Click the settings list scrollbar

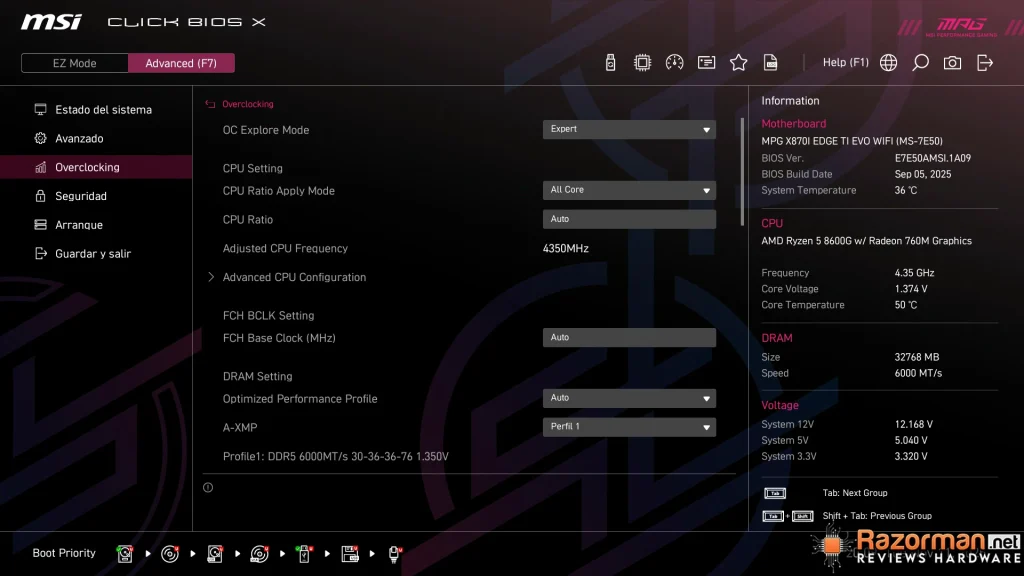[742, 172]
